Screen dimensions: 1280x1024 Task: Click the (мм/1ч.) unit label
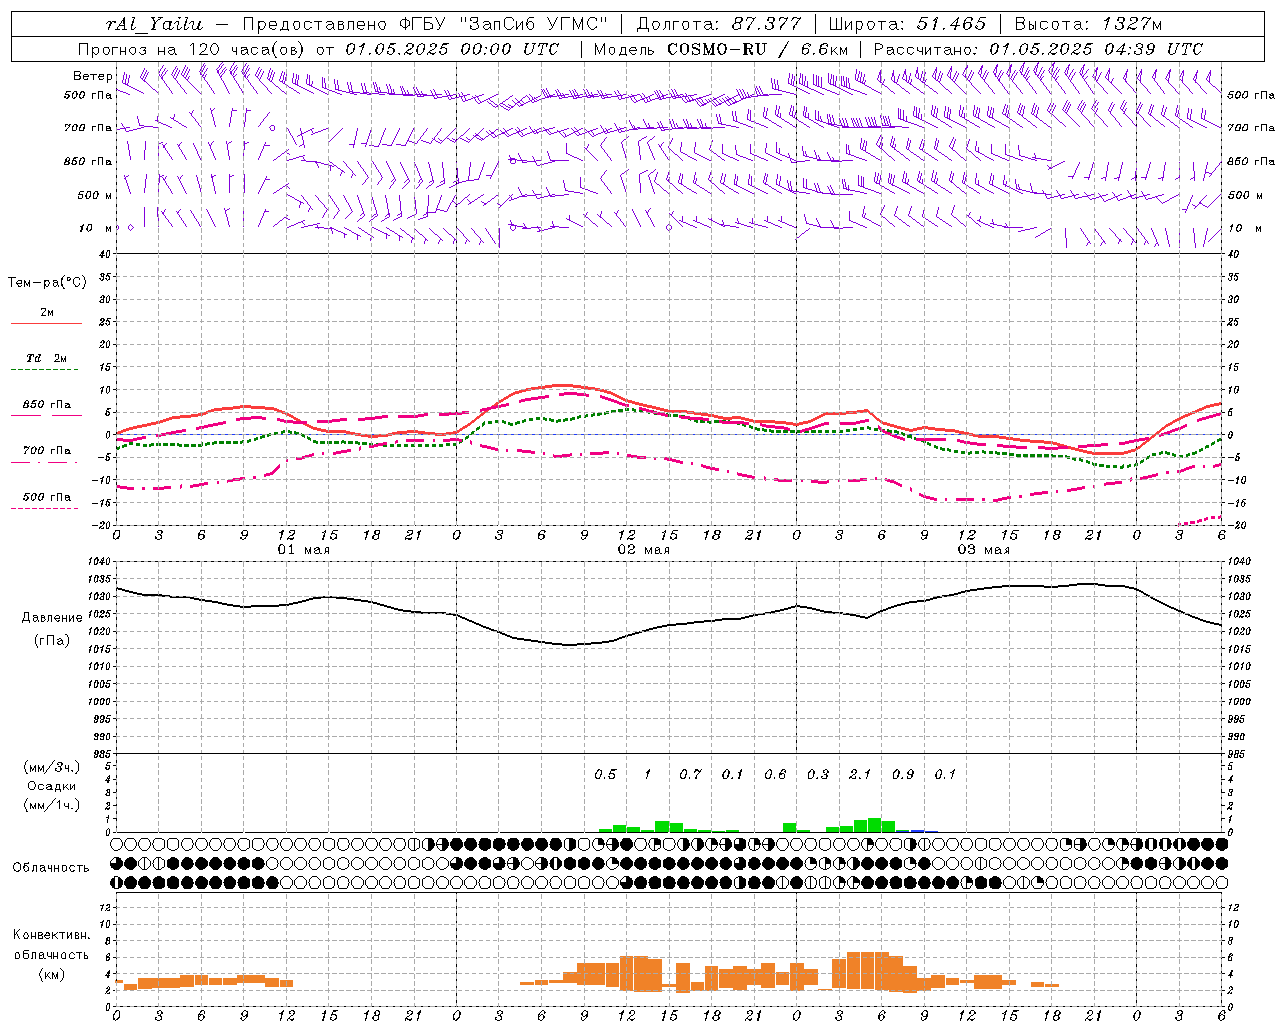tap(52, 805)
